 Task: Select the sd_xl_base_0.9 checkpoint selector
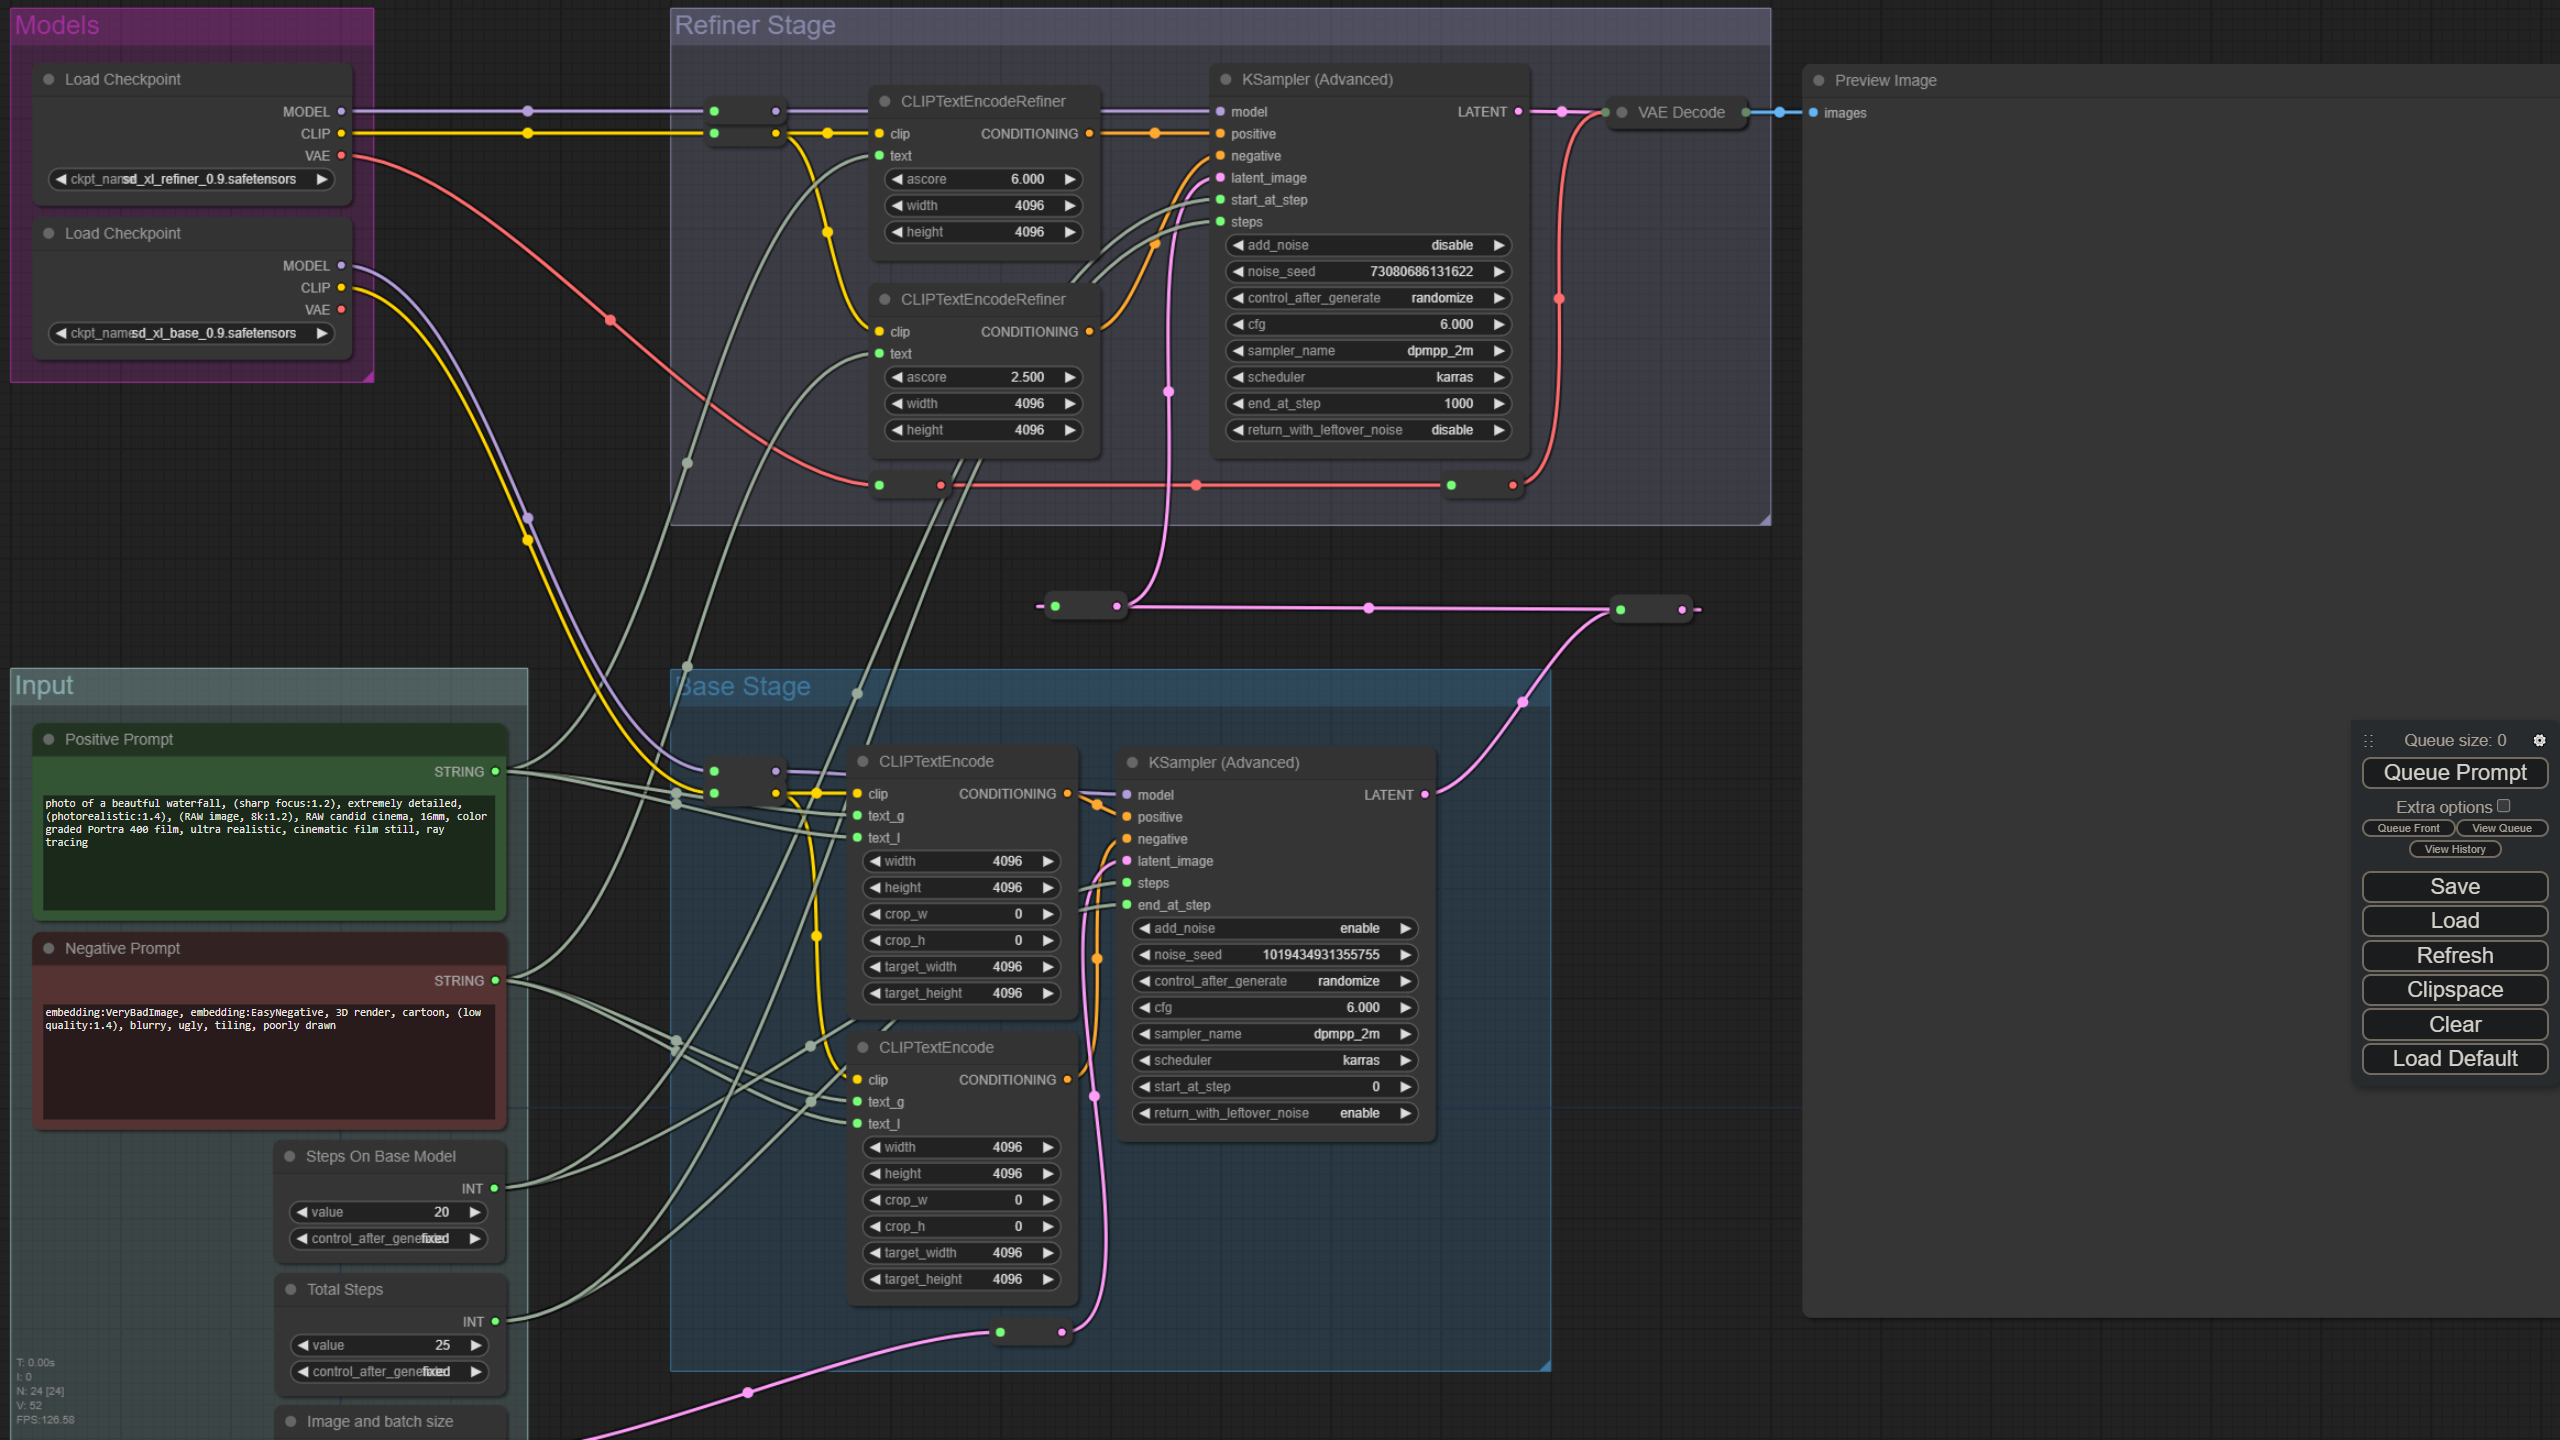click(x=190, y=333)
